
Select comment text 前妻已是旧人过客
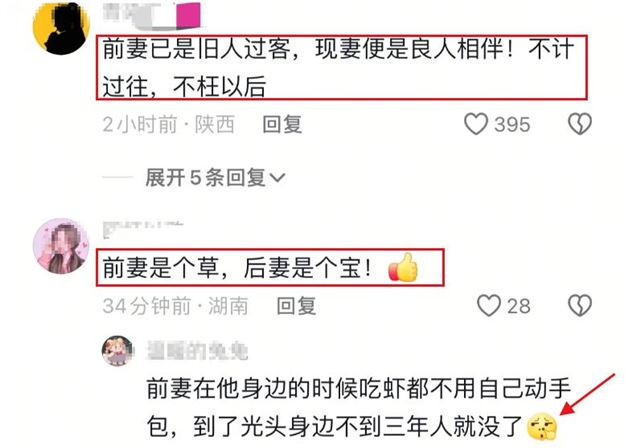tap(196, 49)
